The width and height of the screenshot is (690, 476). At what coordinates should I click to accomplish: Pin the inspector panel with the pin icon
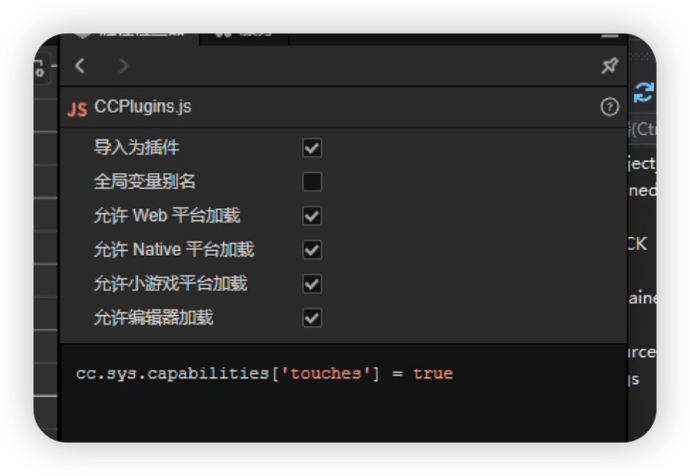coord(608,66)
